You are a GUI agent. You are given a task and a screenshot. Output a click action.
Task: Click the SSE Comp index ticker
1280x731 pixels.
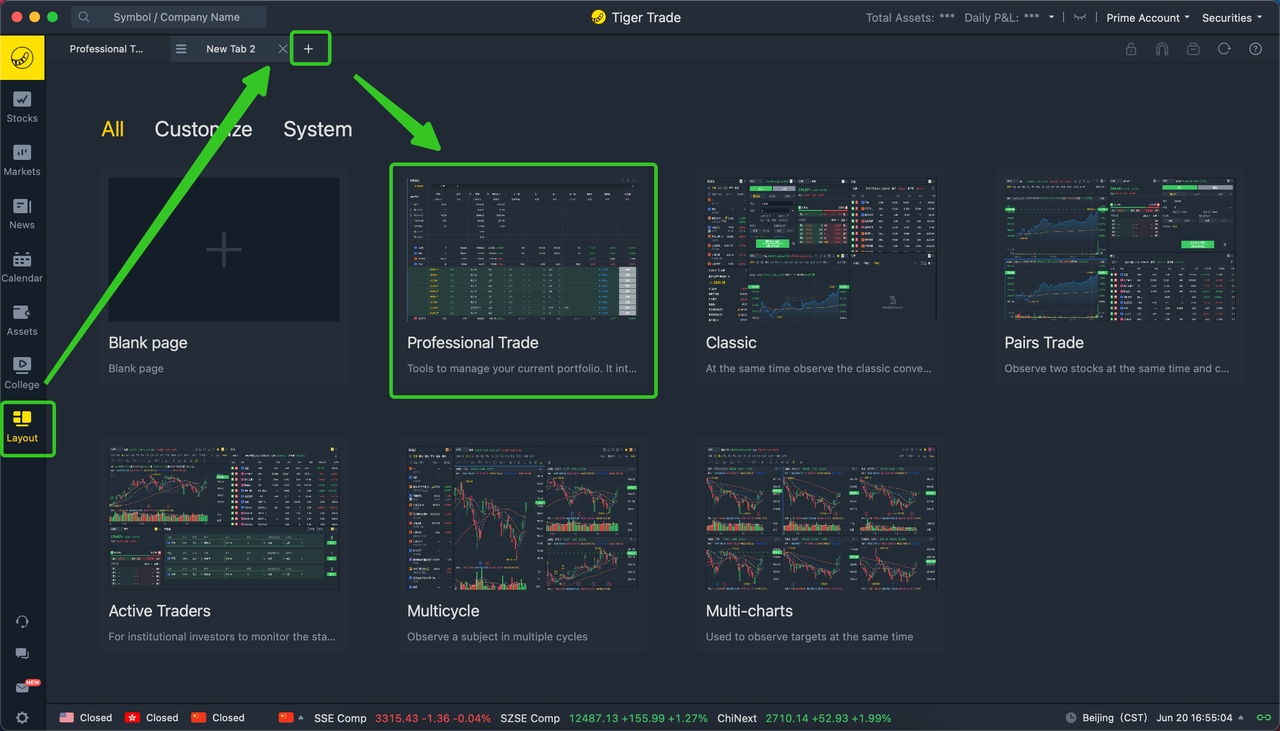[402, 718]
